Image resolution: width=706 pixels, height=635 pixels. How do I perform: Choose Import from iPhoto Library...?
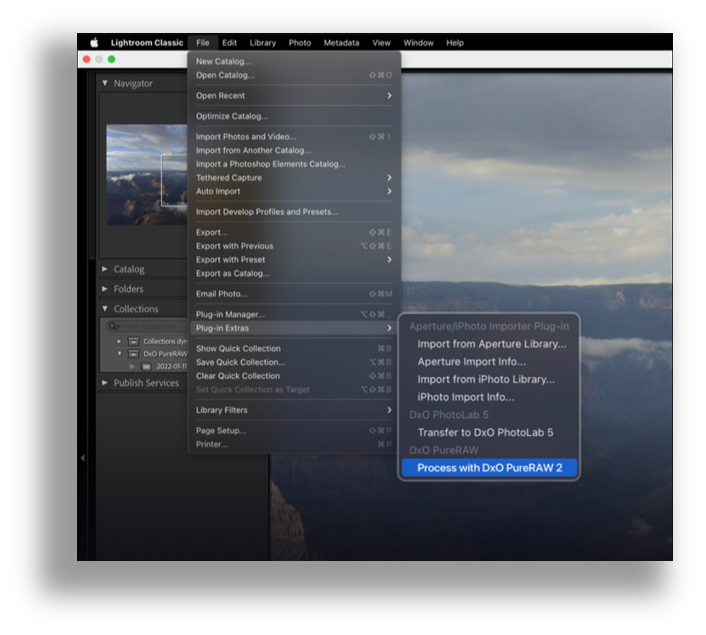click(489, 379)
